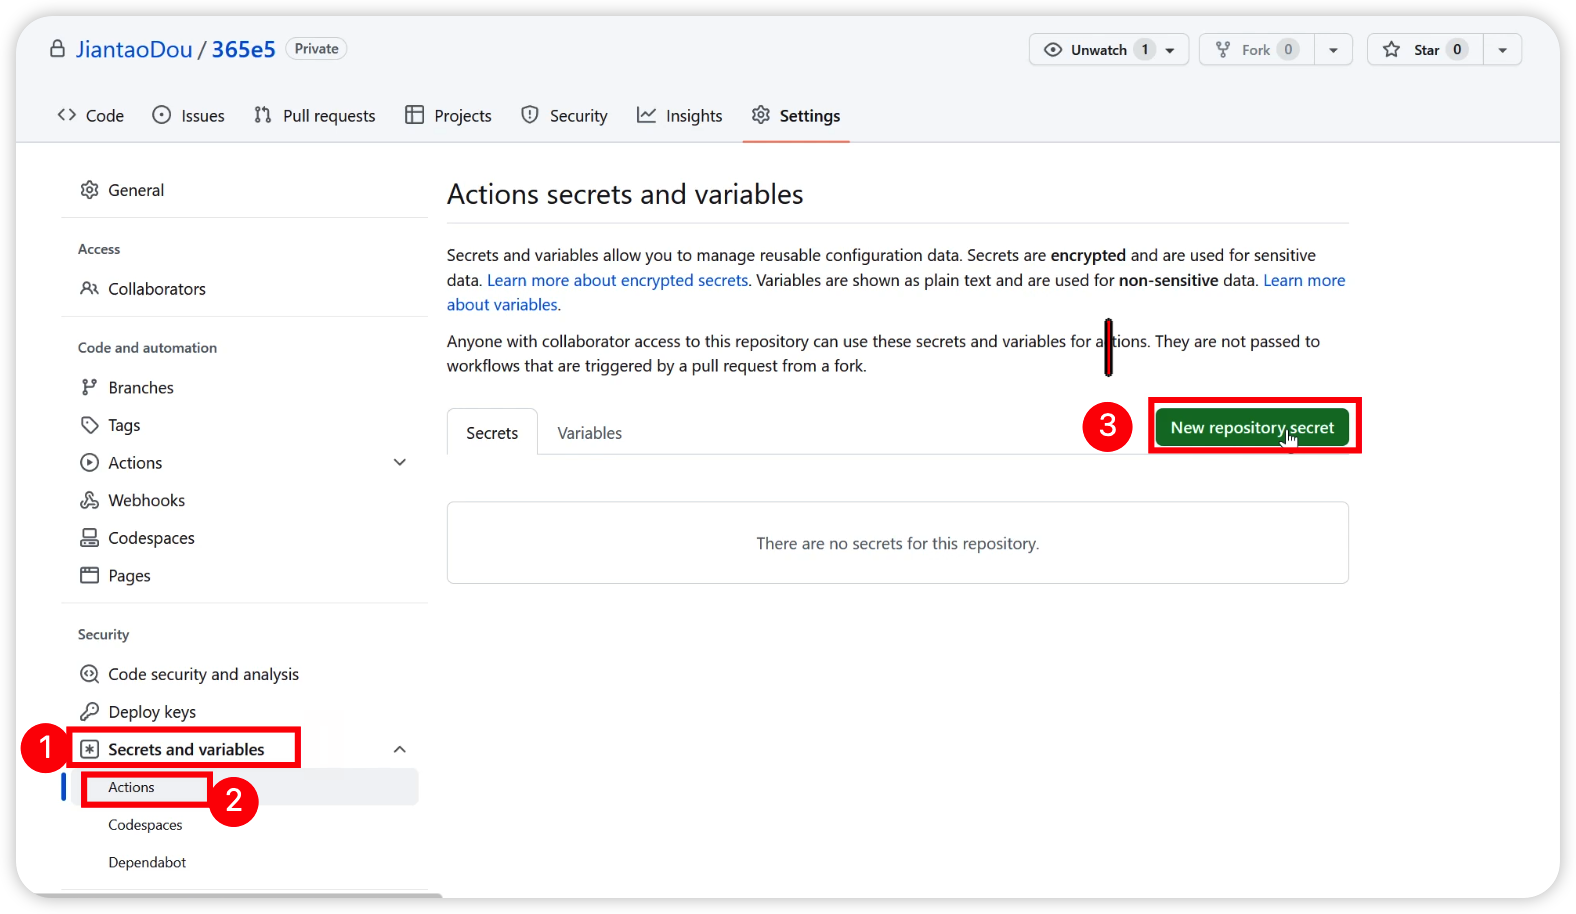
Task: Open the Code tab label
Action: pos(105,116)
